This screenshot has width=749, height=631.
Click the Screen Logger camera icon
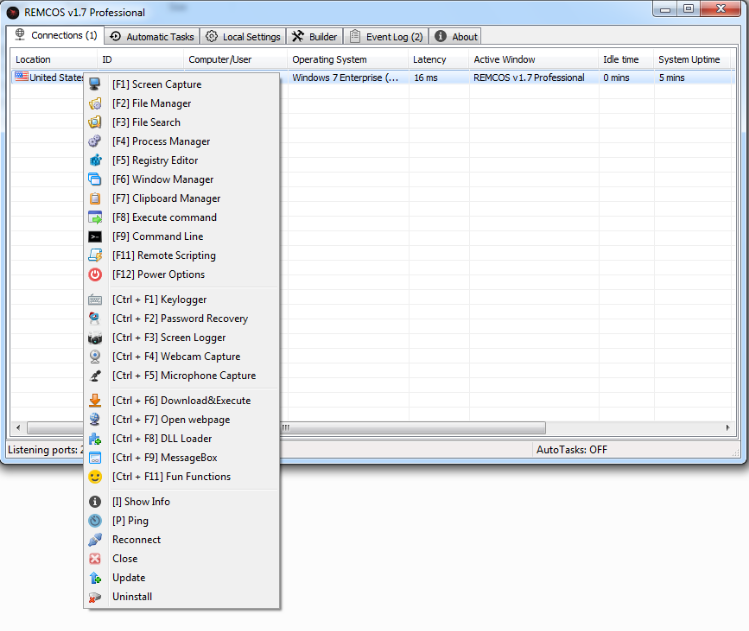95,338
